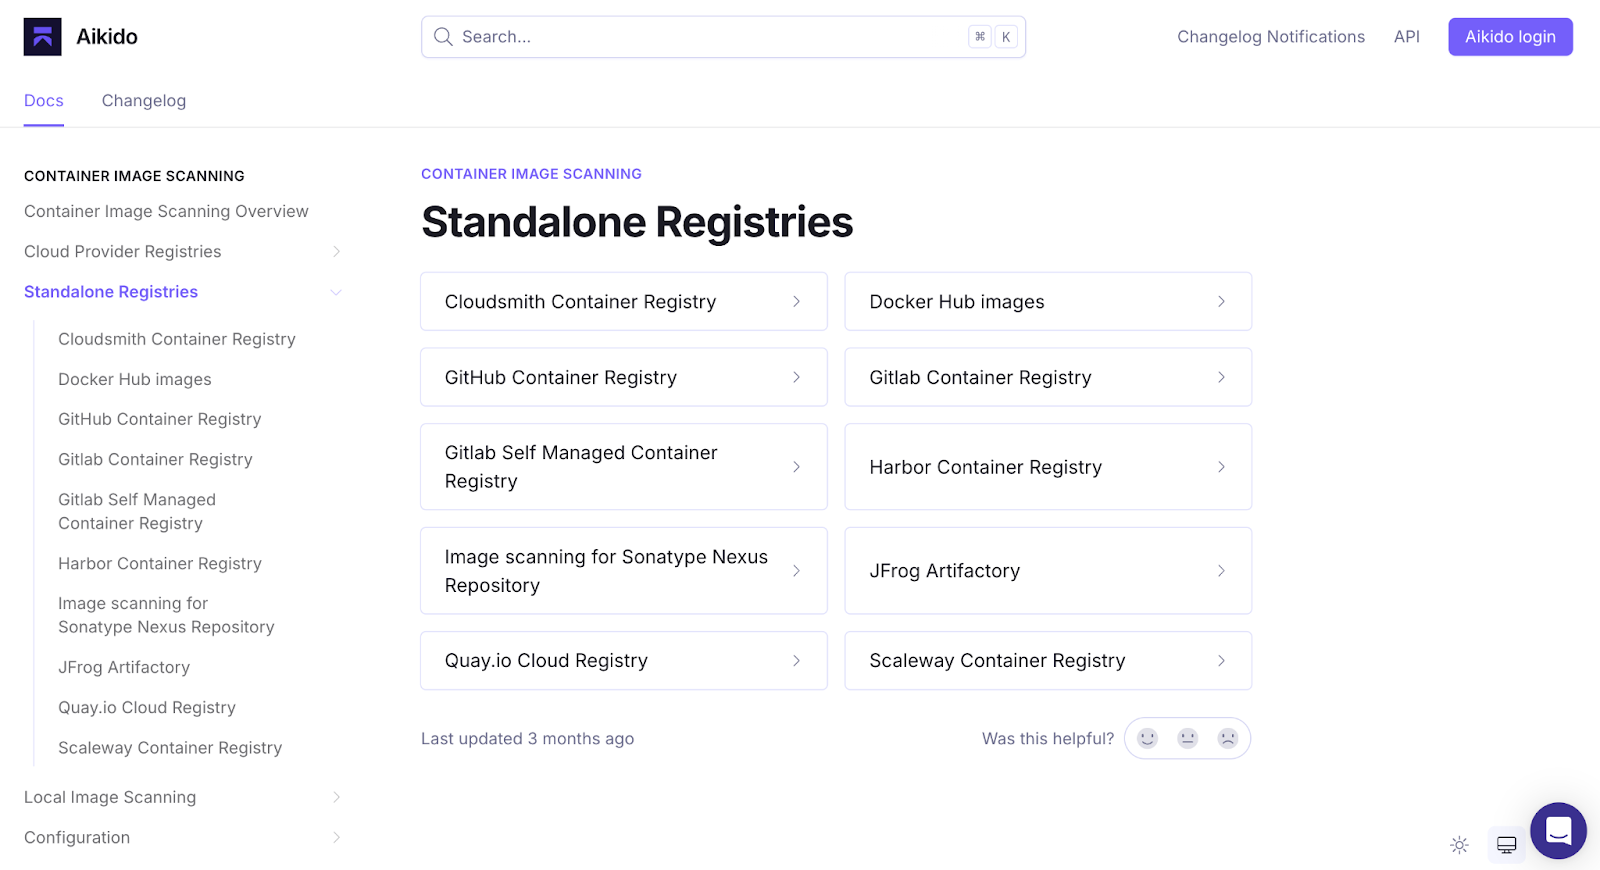Open GitHub Container Registry in sidebar

160,419
